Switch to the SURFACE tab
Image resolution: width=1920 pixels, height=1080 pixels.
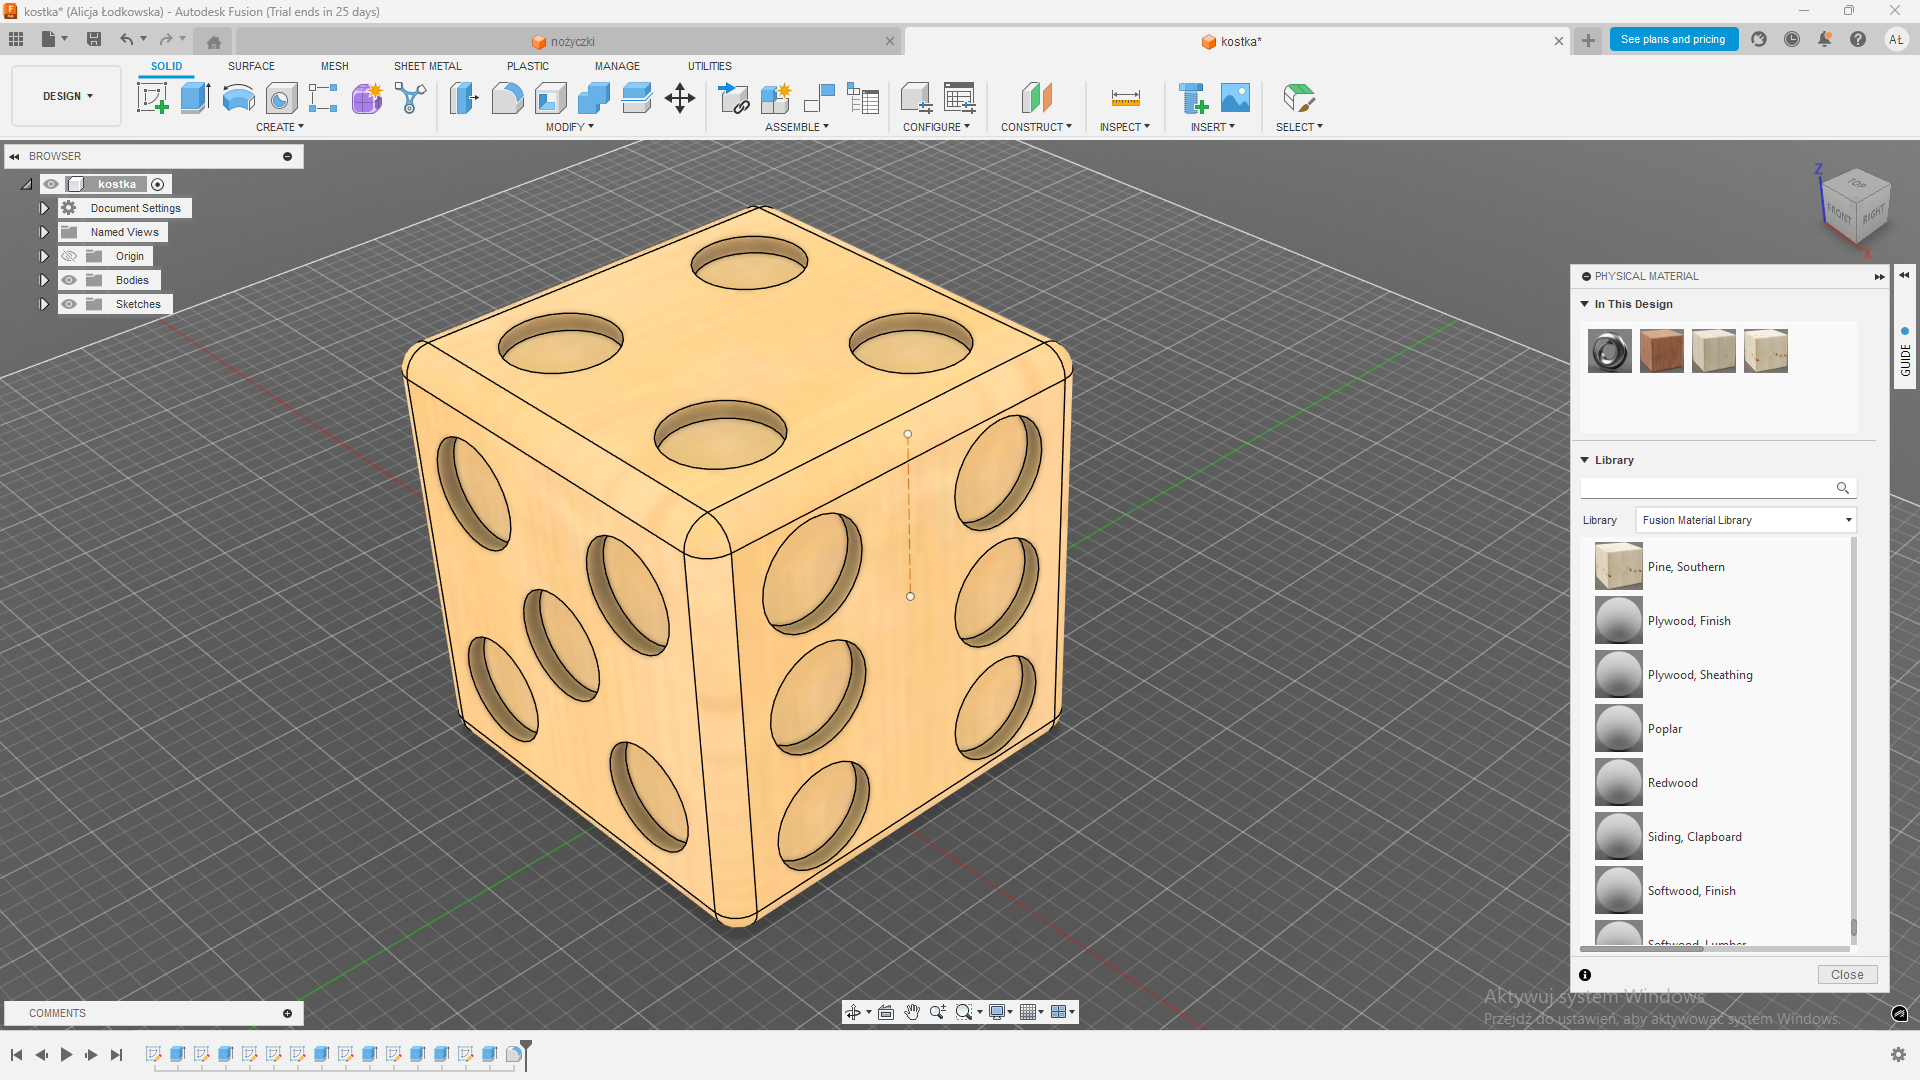tap(251, 66)
